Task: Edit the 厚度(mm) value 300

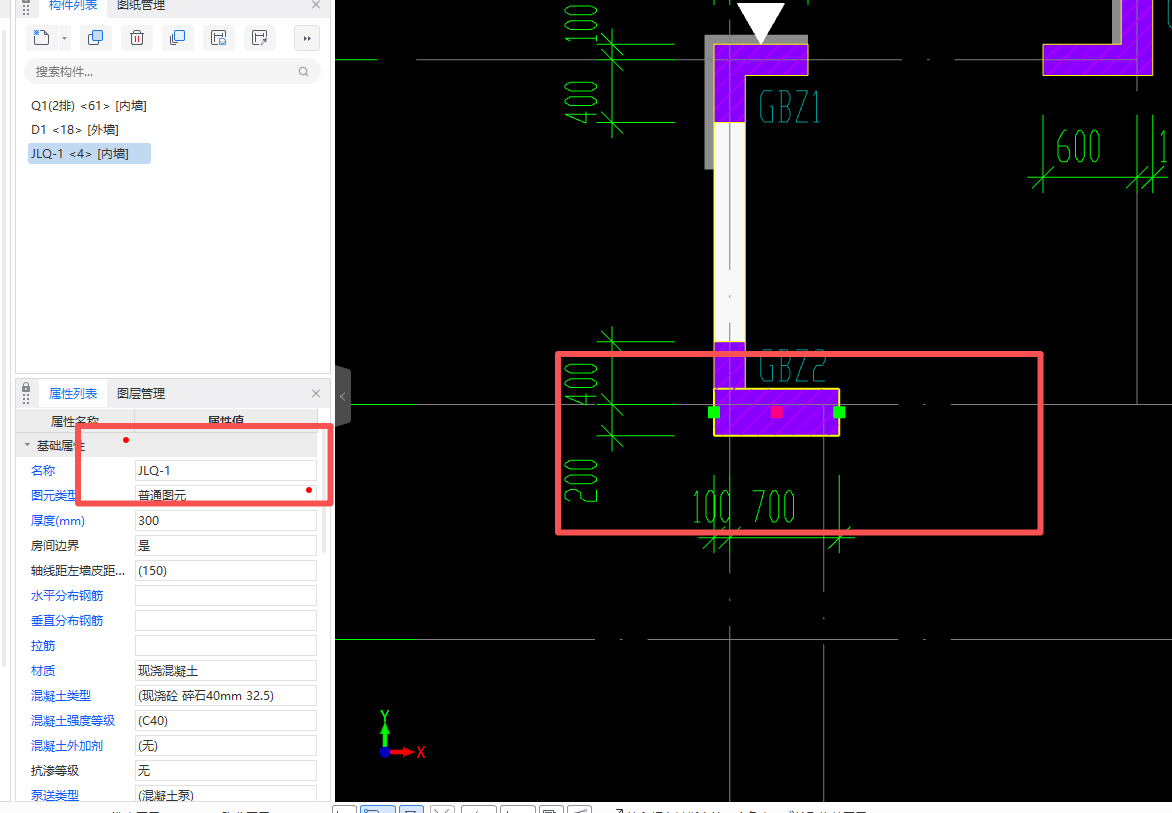Action: pos(226,521)
